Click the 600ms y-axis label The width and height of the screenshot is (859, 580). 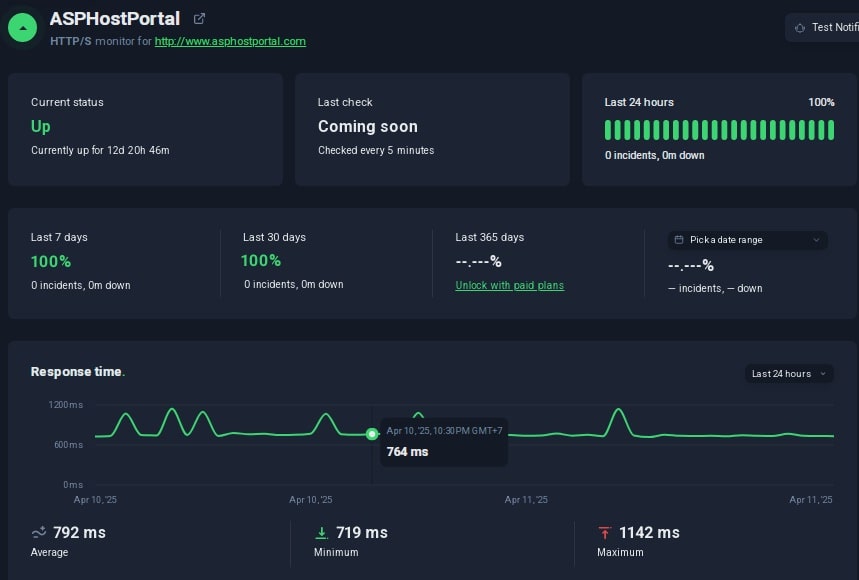tap(68, 445)
